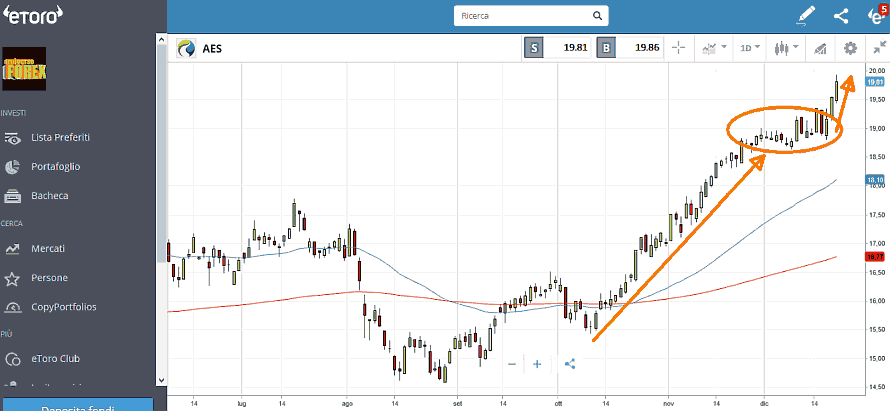Viewport: 890px width, 411px height.
Task: Click the Ricerca search field
Action: point(530,16)
